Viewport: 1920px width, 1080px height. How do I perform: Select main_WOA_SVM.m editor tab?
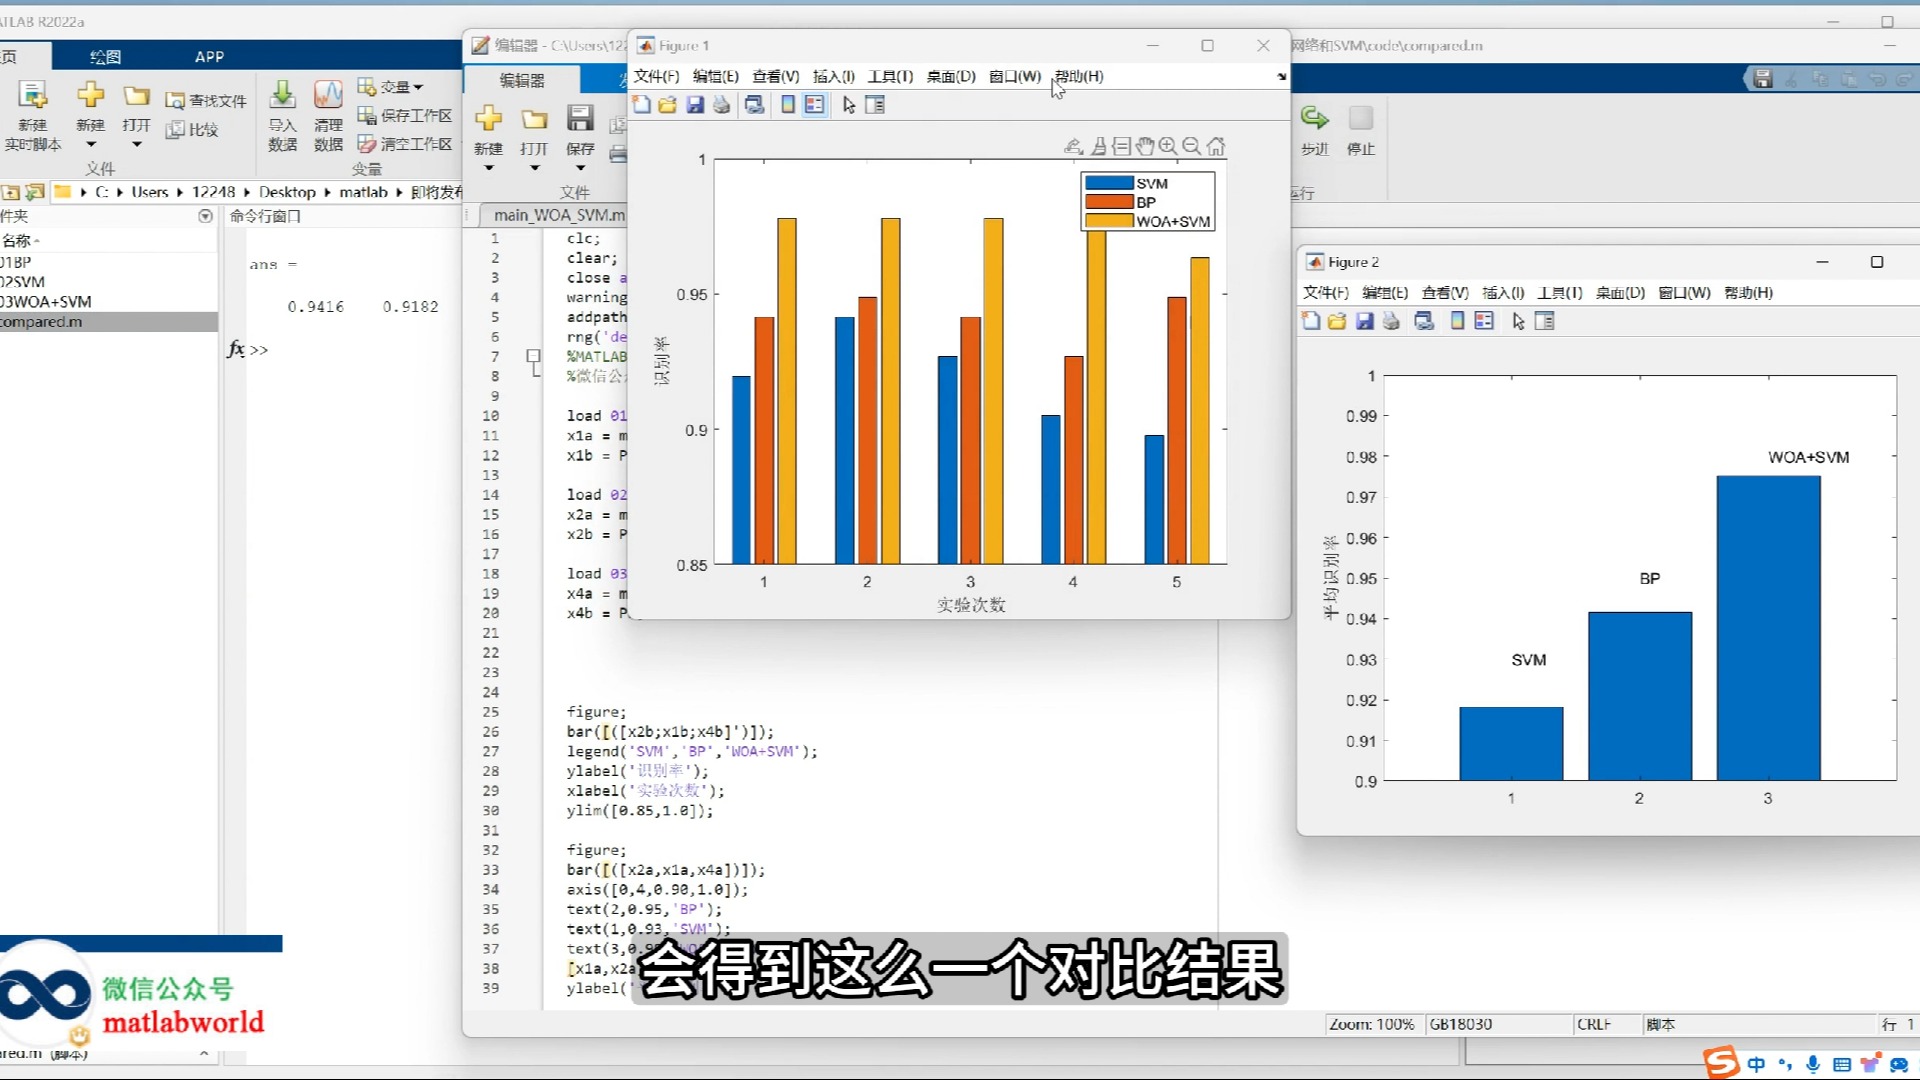coord(558,215)
